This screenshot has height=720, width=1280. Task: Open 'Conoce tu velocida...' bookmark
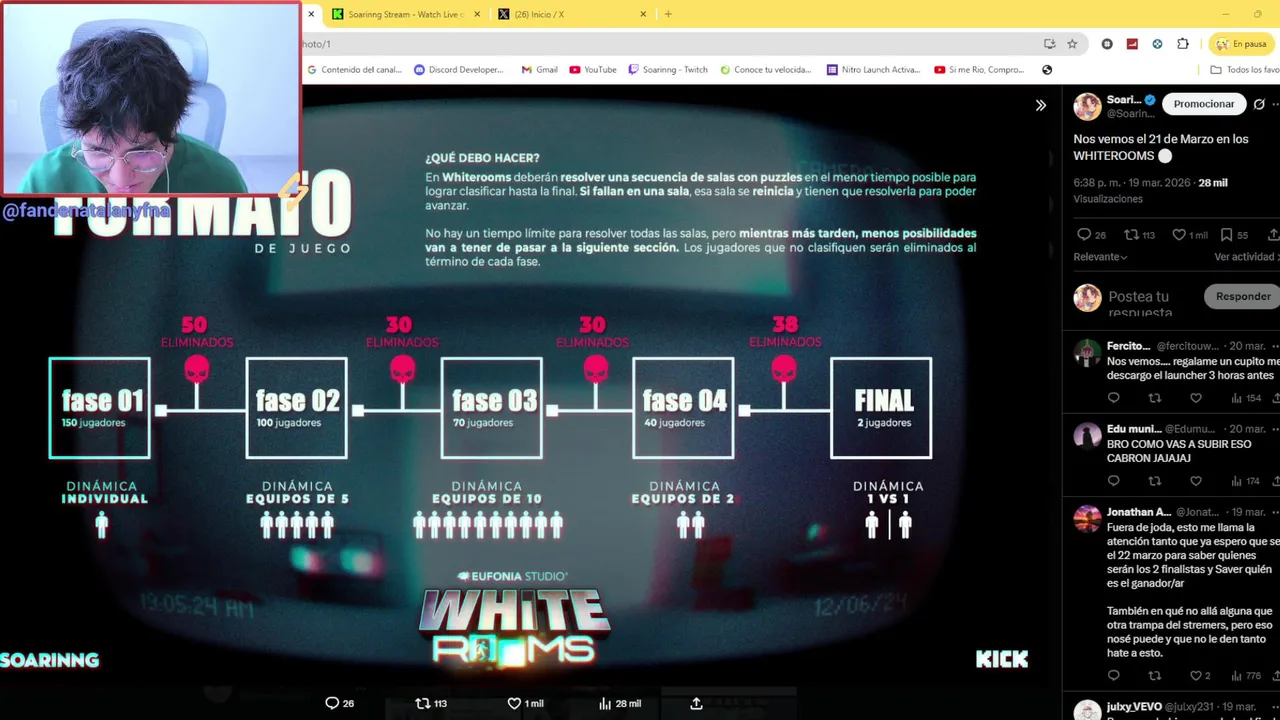coord(766,70)
